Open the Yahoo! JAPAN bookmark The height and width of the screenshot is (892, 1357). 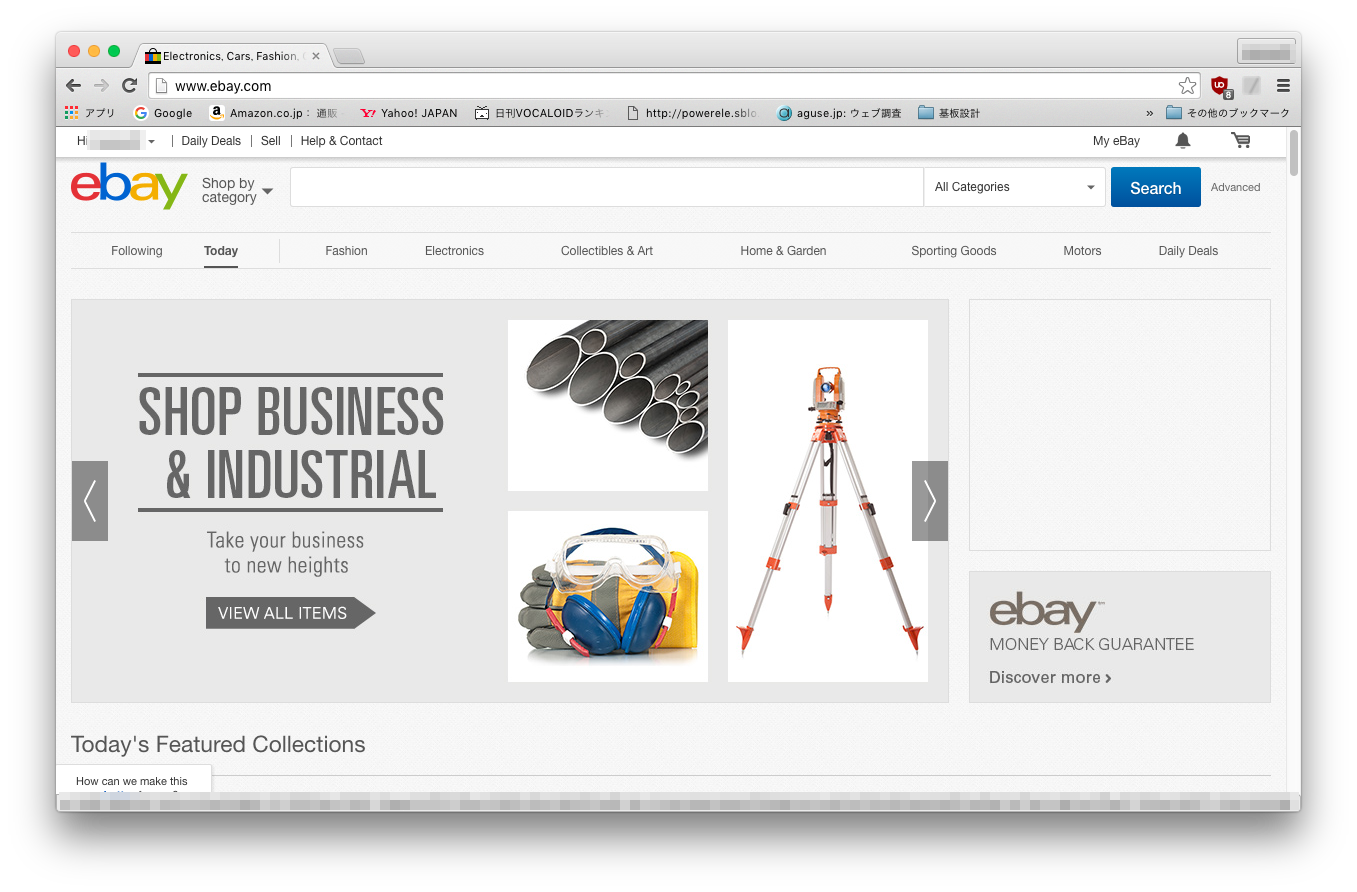pos(409,113)
